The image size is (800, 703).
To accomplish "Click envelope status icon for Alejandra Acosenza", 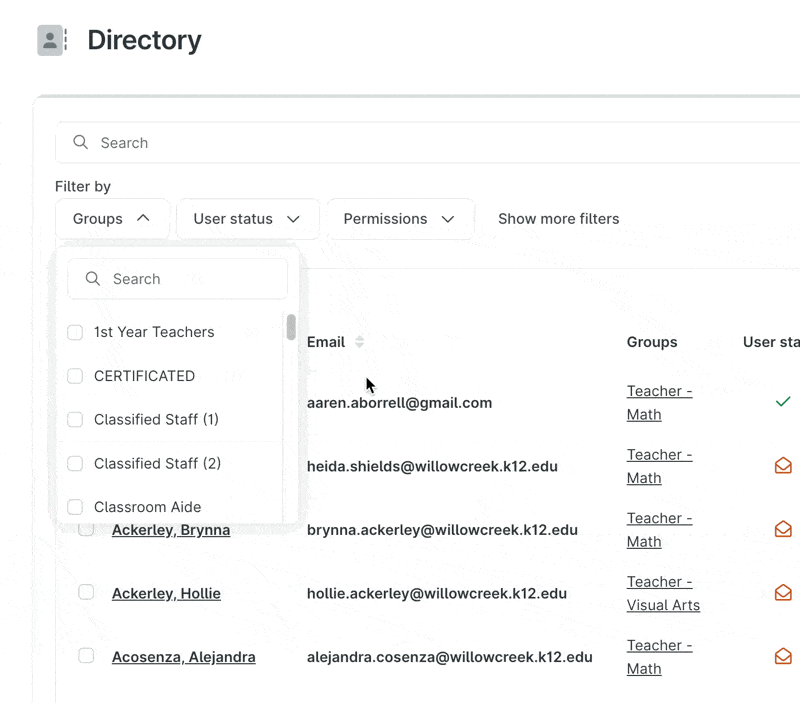I will coord(783,656).
